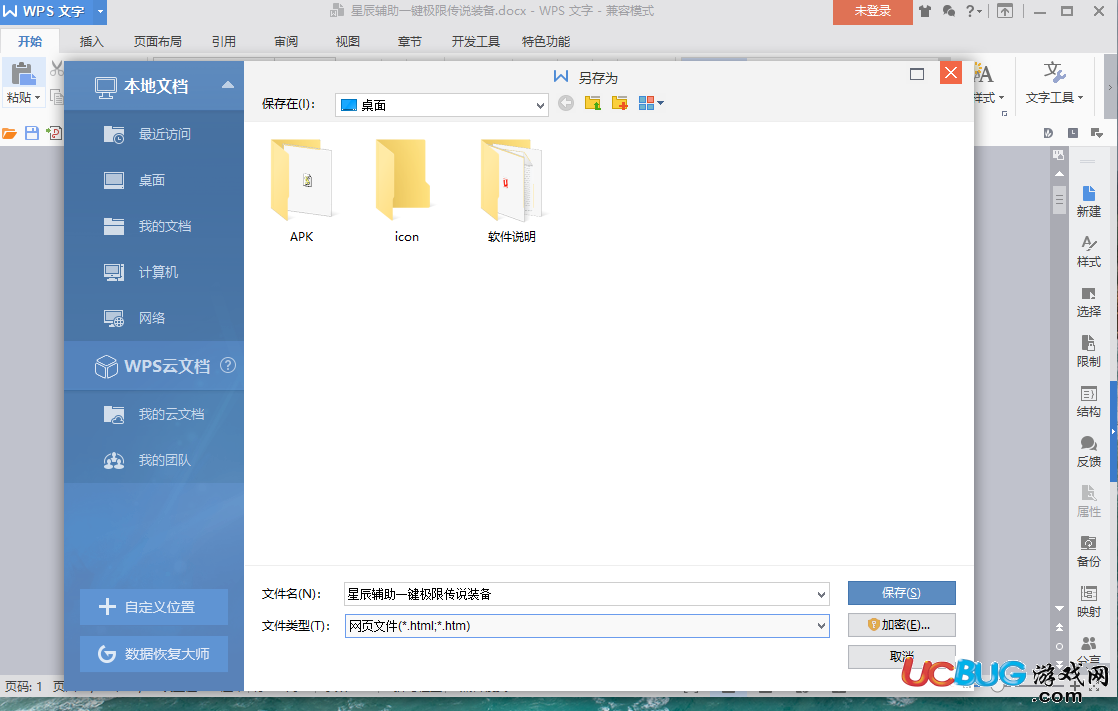1118x711 pixels.
Task: Expand the 文件类型 dropdown arrow
Action: click(x=821, y=626)
